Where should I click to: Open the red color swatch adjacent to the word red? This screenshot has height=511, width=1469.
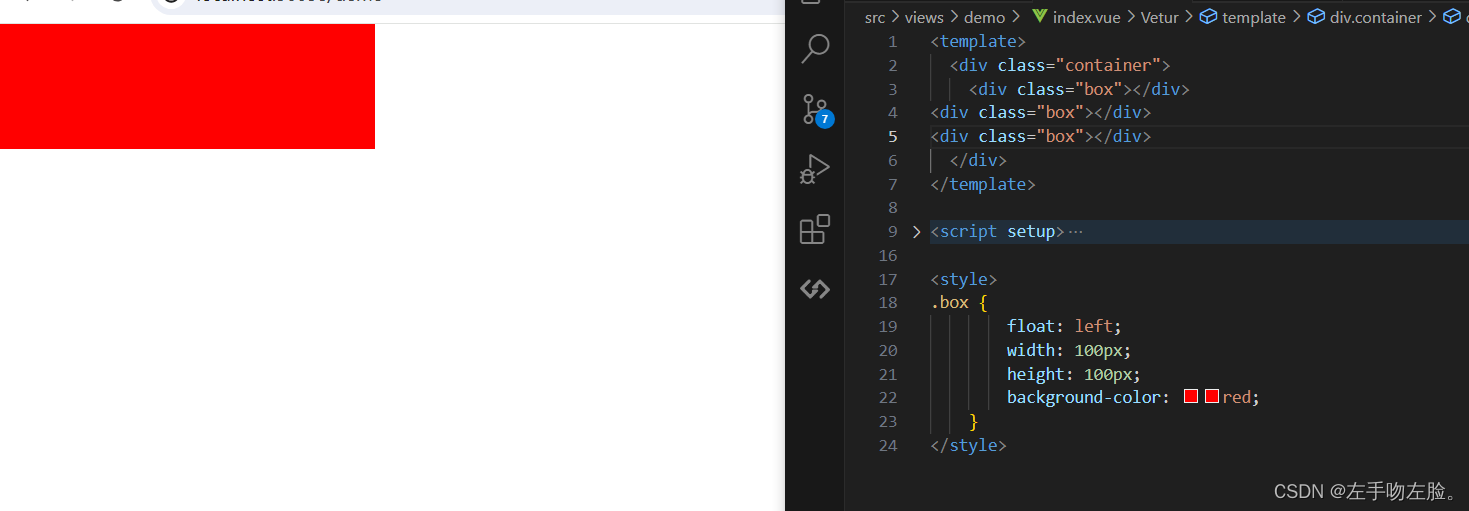point(1211,397)
